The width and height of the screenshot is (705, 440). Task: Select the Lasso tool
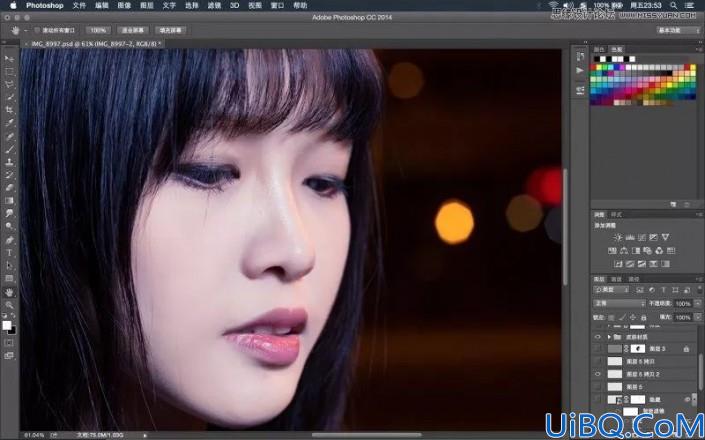coord(9,84)
